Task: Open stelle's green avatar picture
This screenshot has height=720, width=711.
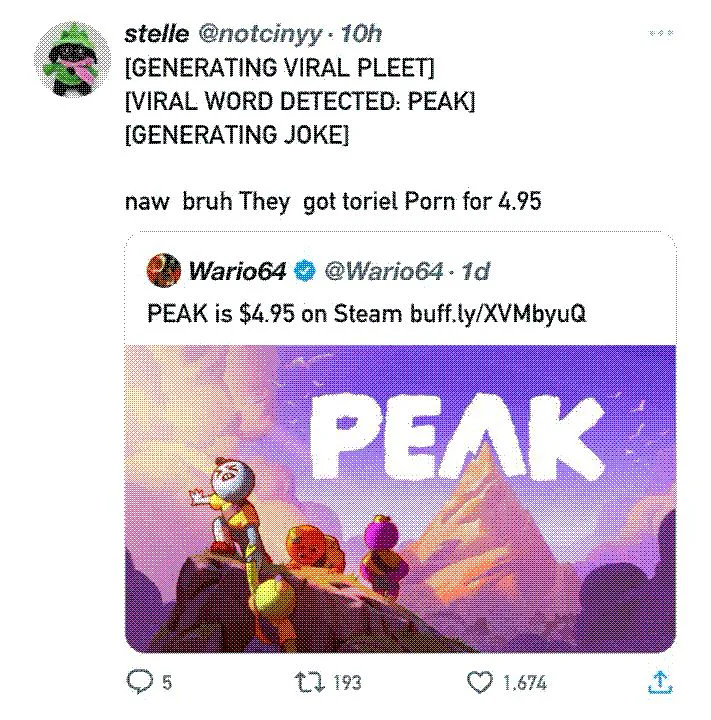Action: pyautogui.click(x=73, y=59)
